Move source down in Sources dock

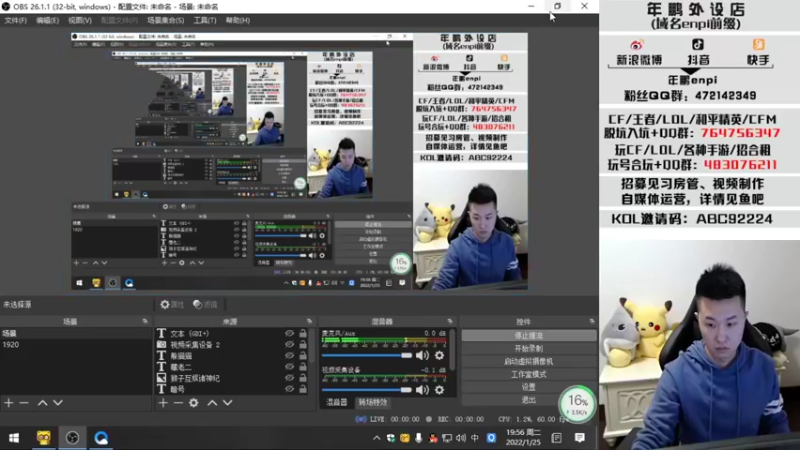click(228, 403)
